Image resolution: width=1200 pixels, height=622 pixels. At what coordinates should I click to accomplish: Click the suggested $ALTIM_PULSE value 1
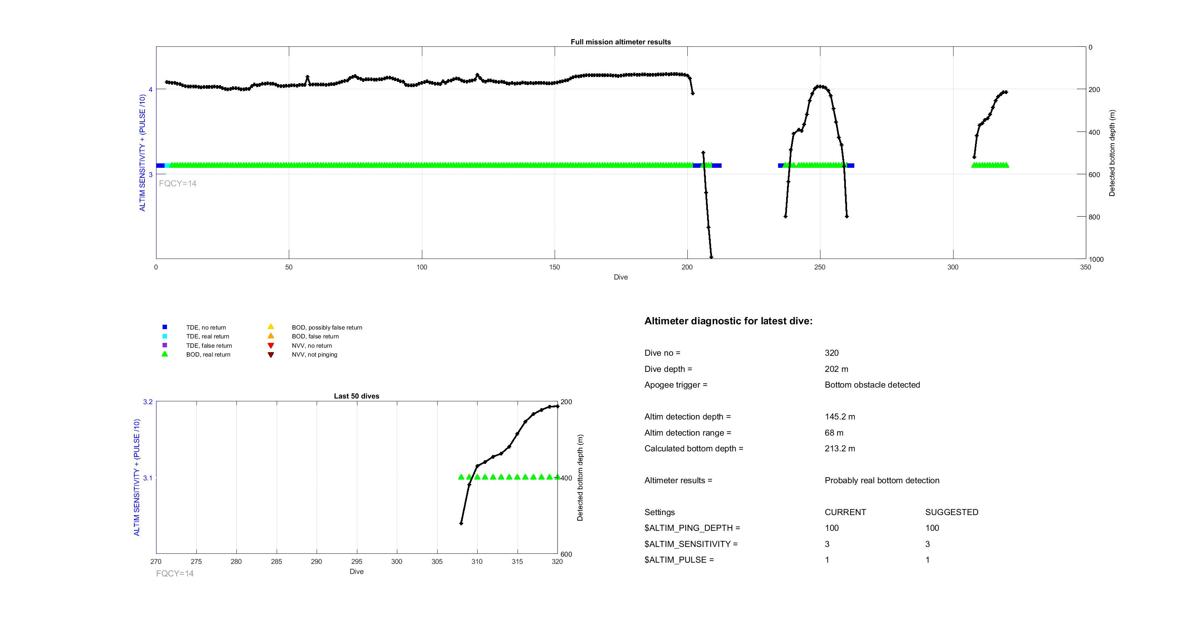pos(929,560)
